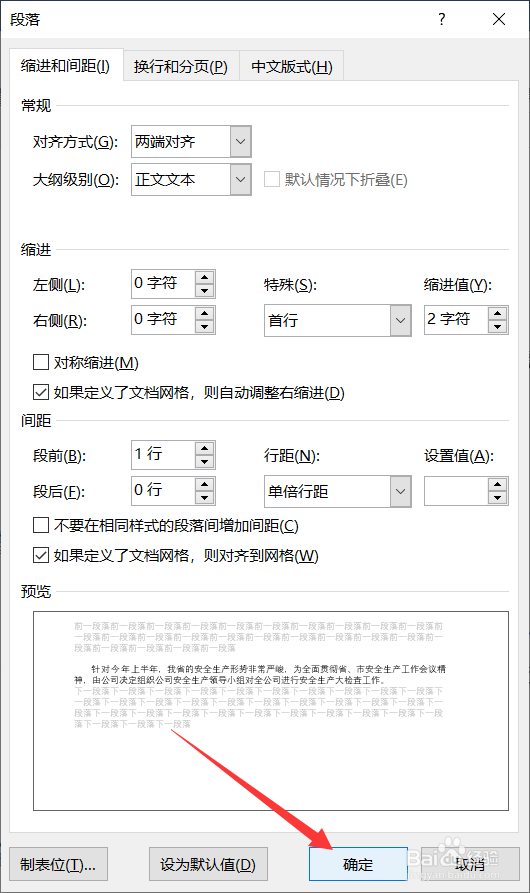Open the 中文版式 tab
The height and width of the screenshot is (893, 530).
pos(291,67)
